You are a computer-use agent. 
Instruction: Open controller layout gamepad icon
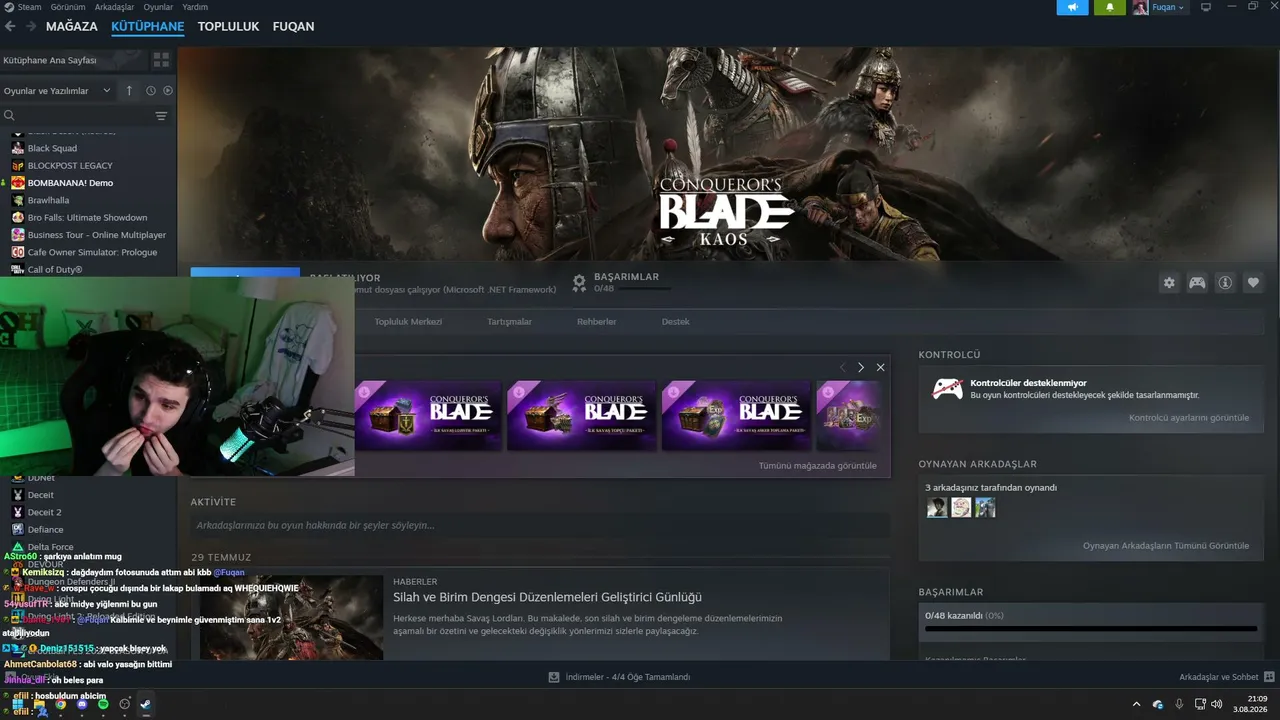point(1197,283)
